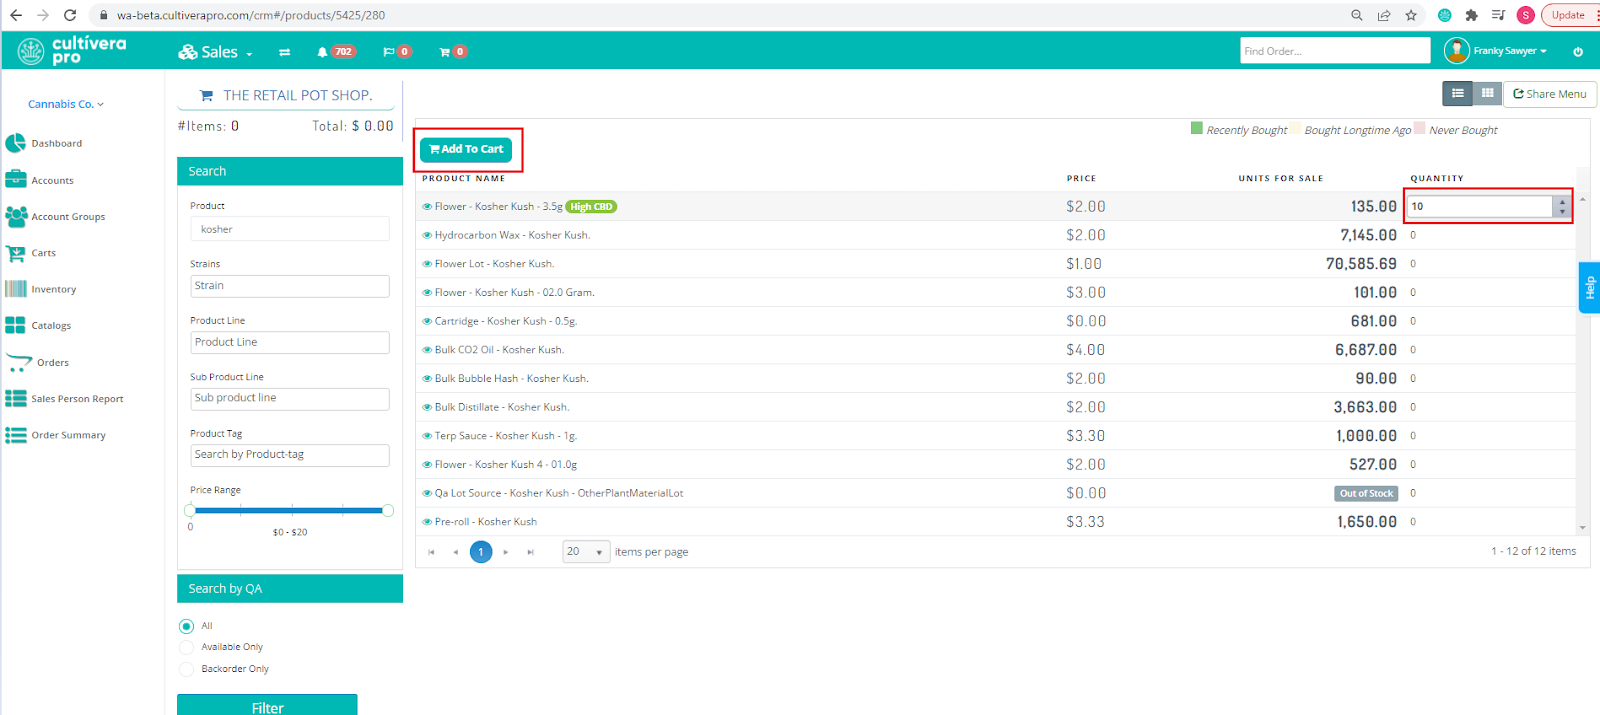
Task: Click the browser Update button
Action: click(x=1569, y=15)
